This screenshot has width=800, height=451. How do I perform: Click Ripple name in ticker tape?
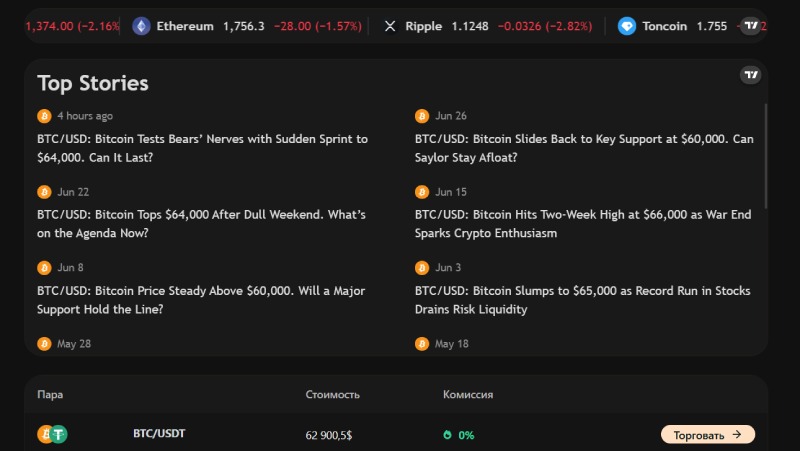(423, 26)
